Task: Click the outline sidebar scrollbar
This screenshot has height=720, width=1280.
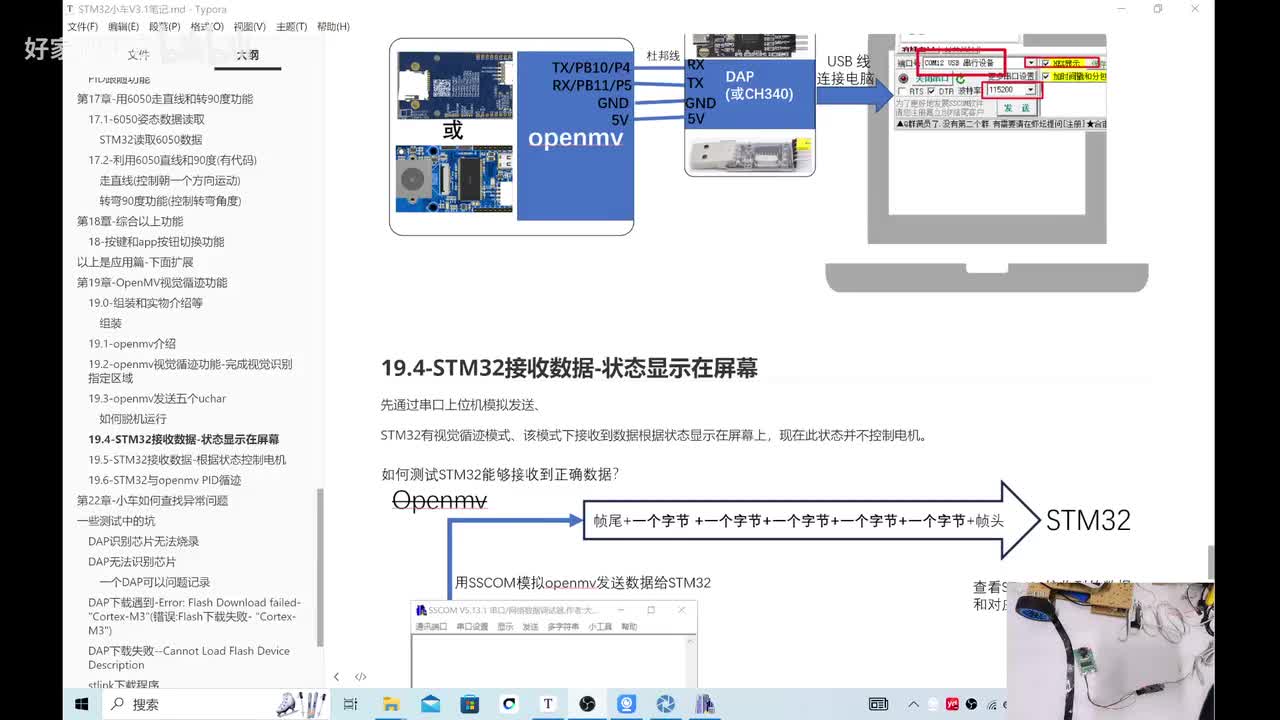Action: (x=320, y=567)
